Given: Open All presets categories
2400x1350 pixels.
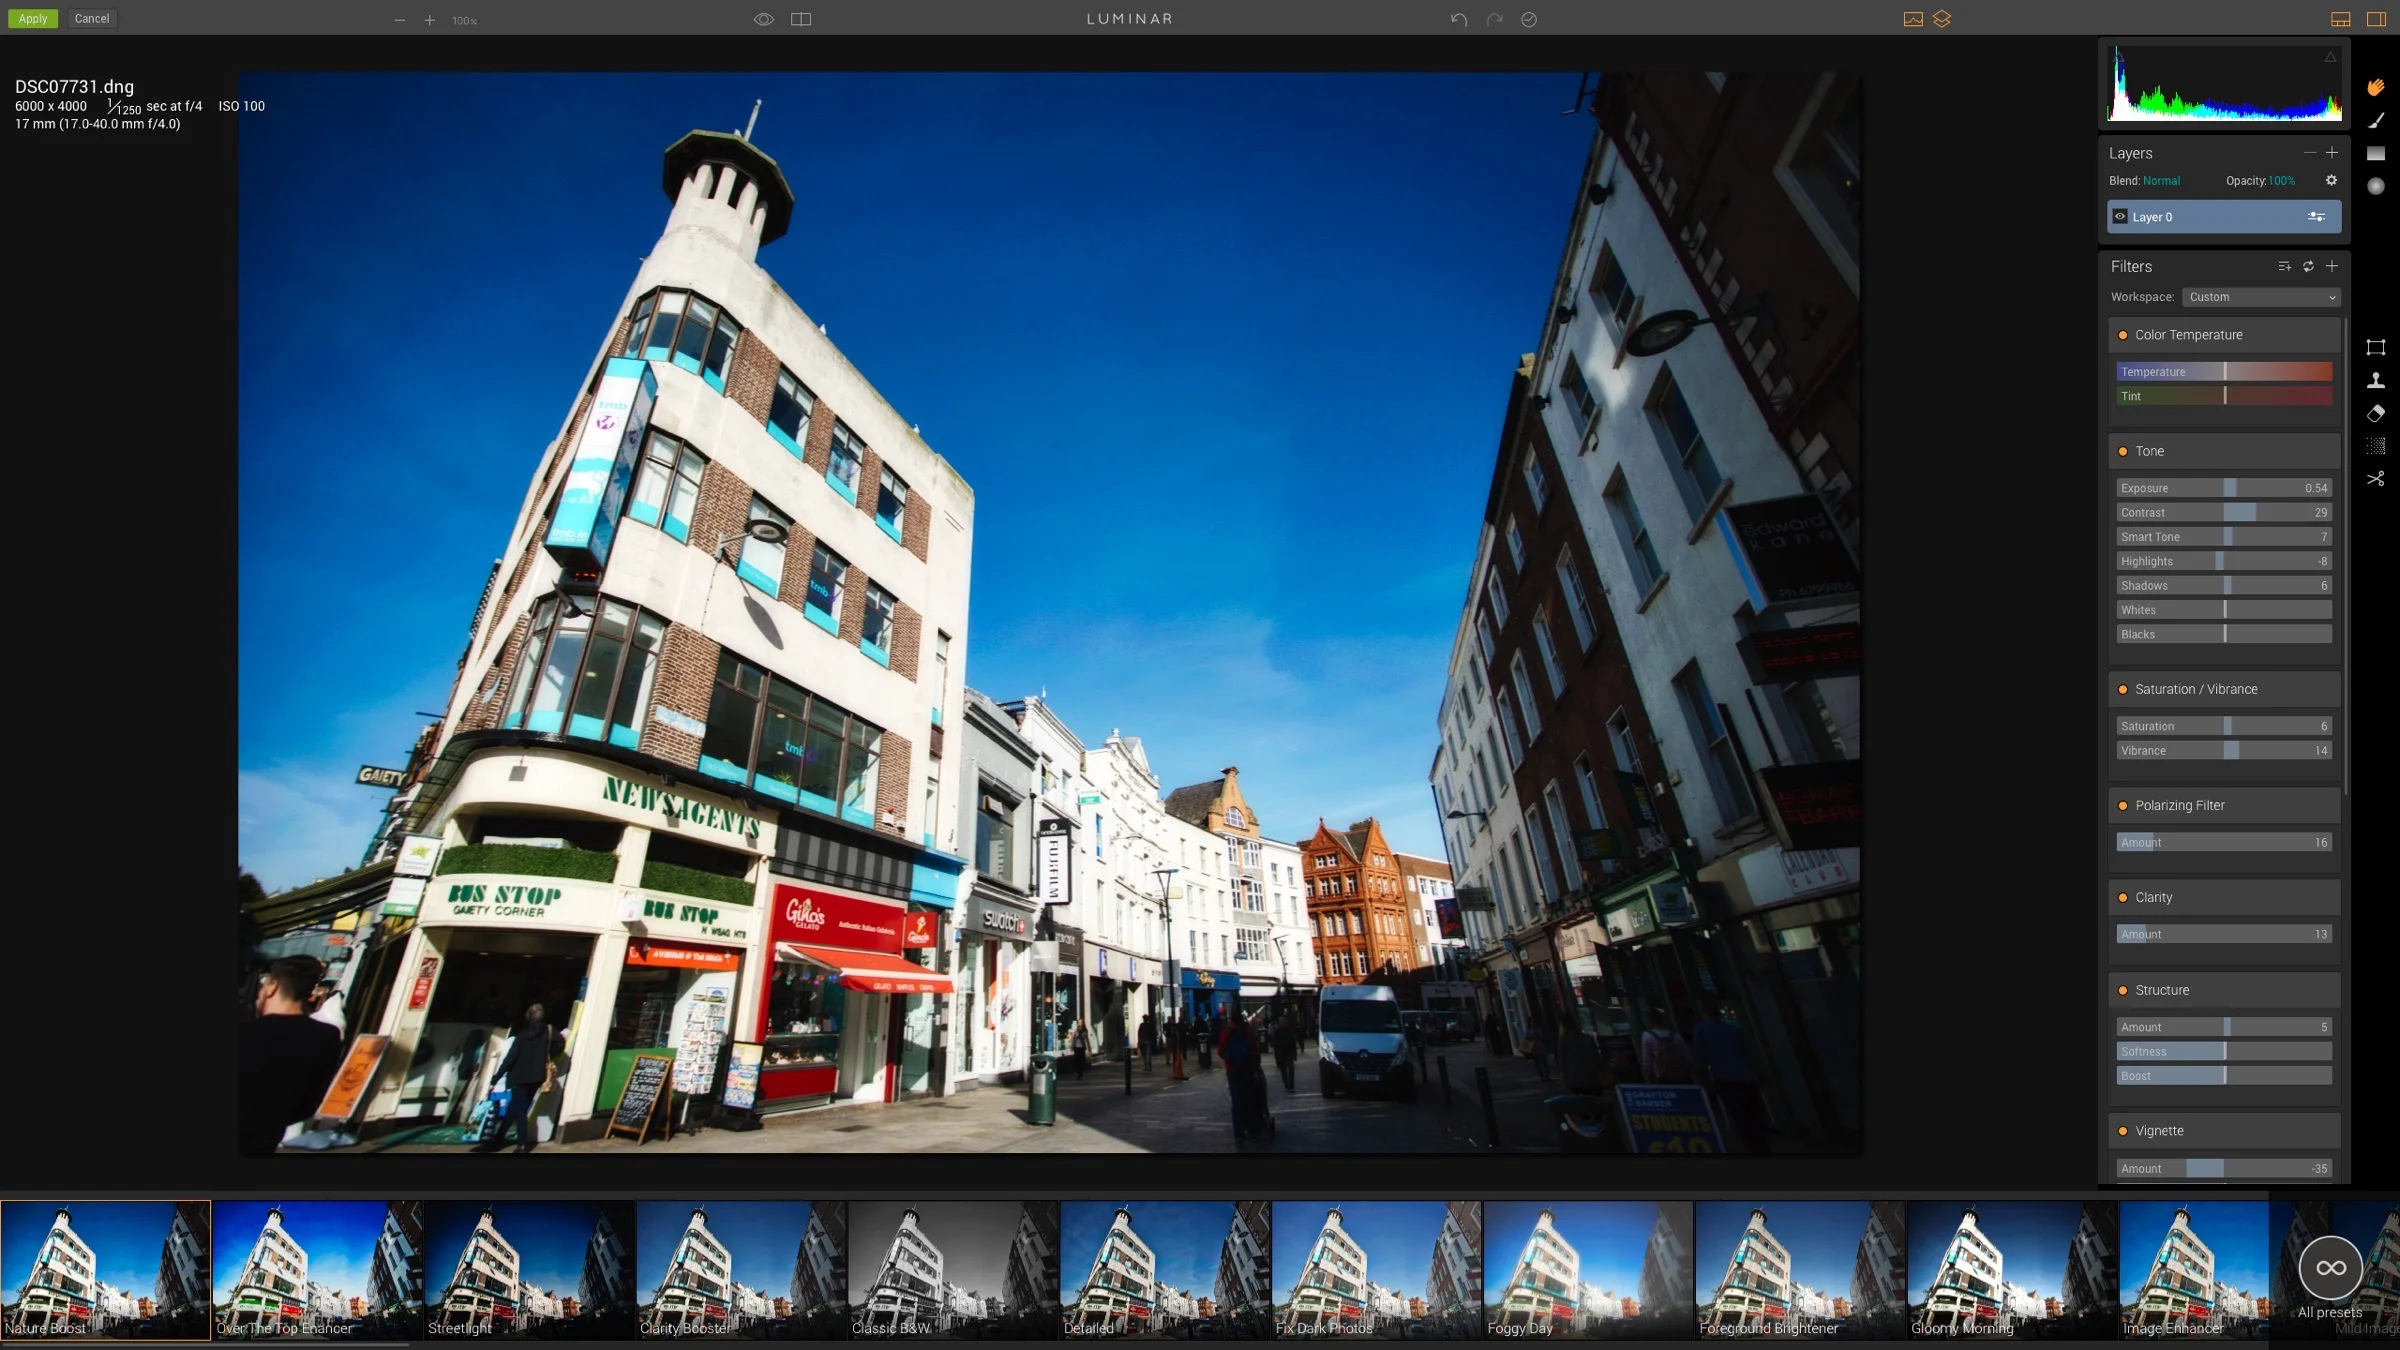Looking at the screenshot, I should (x=2330, y=1268).
